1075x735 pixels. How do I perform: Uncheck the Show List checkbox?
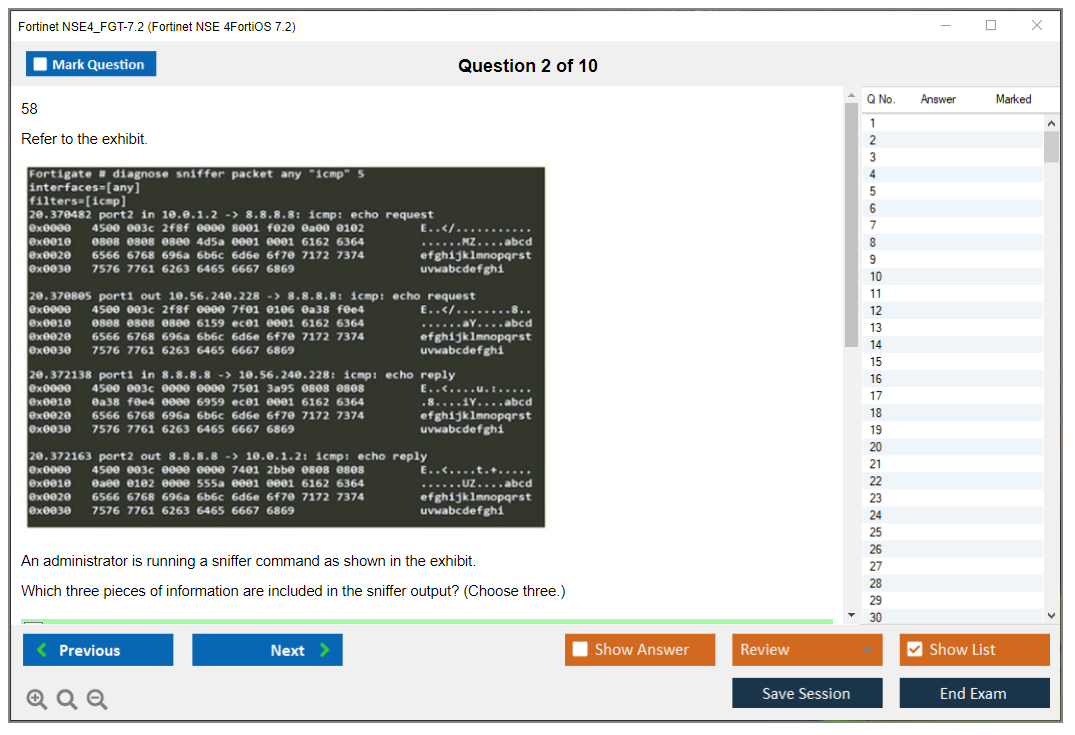click(914, 650)
